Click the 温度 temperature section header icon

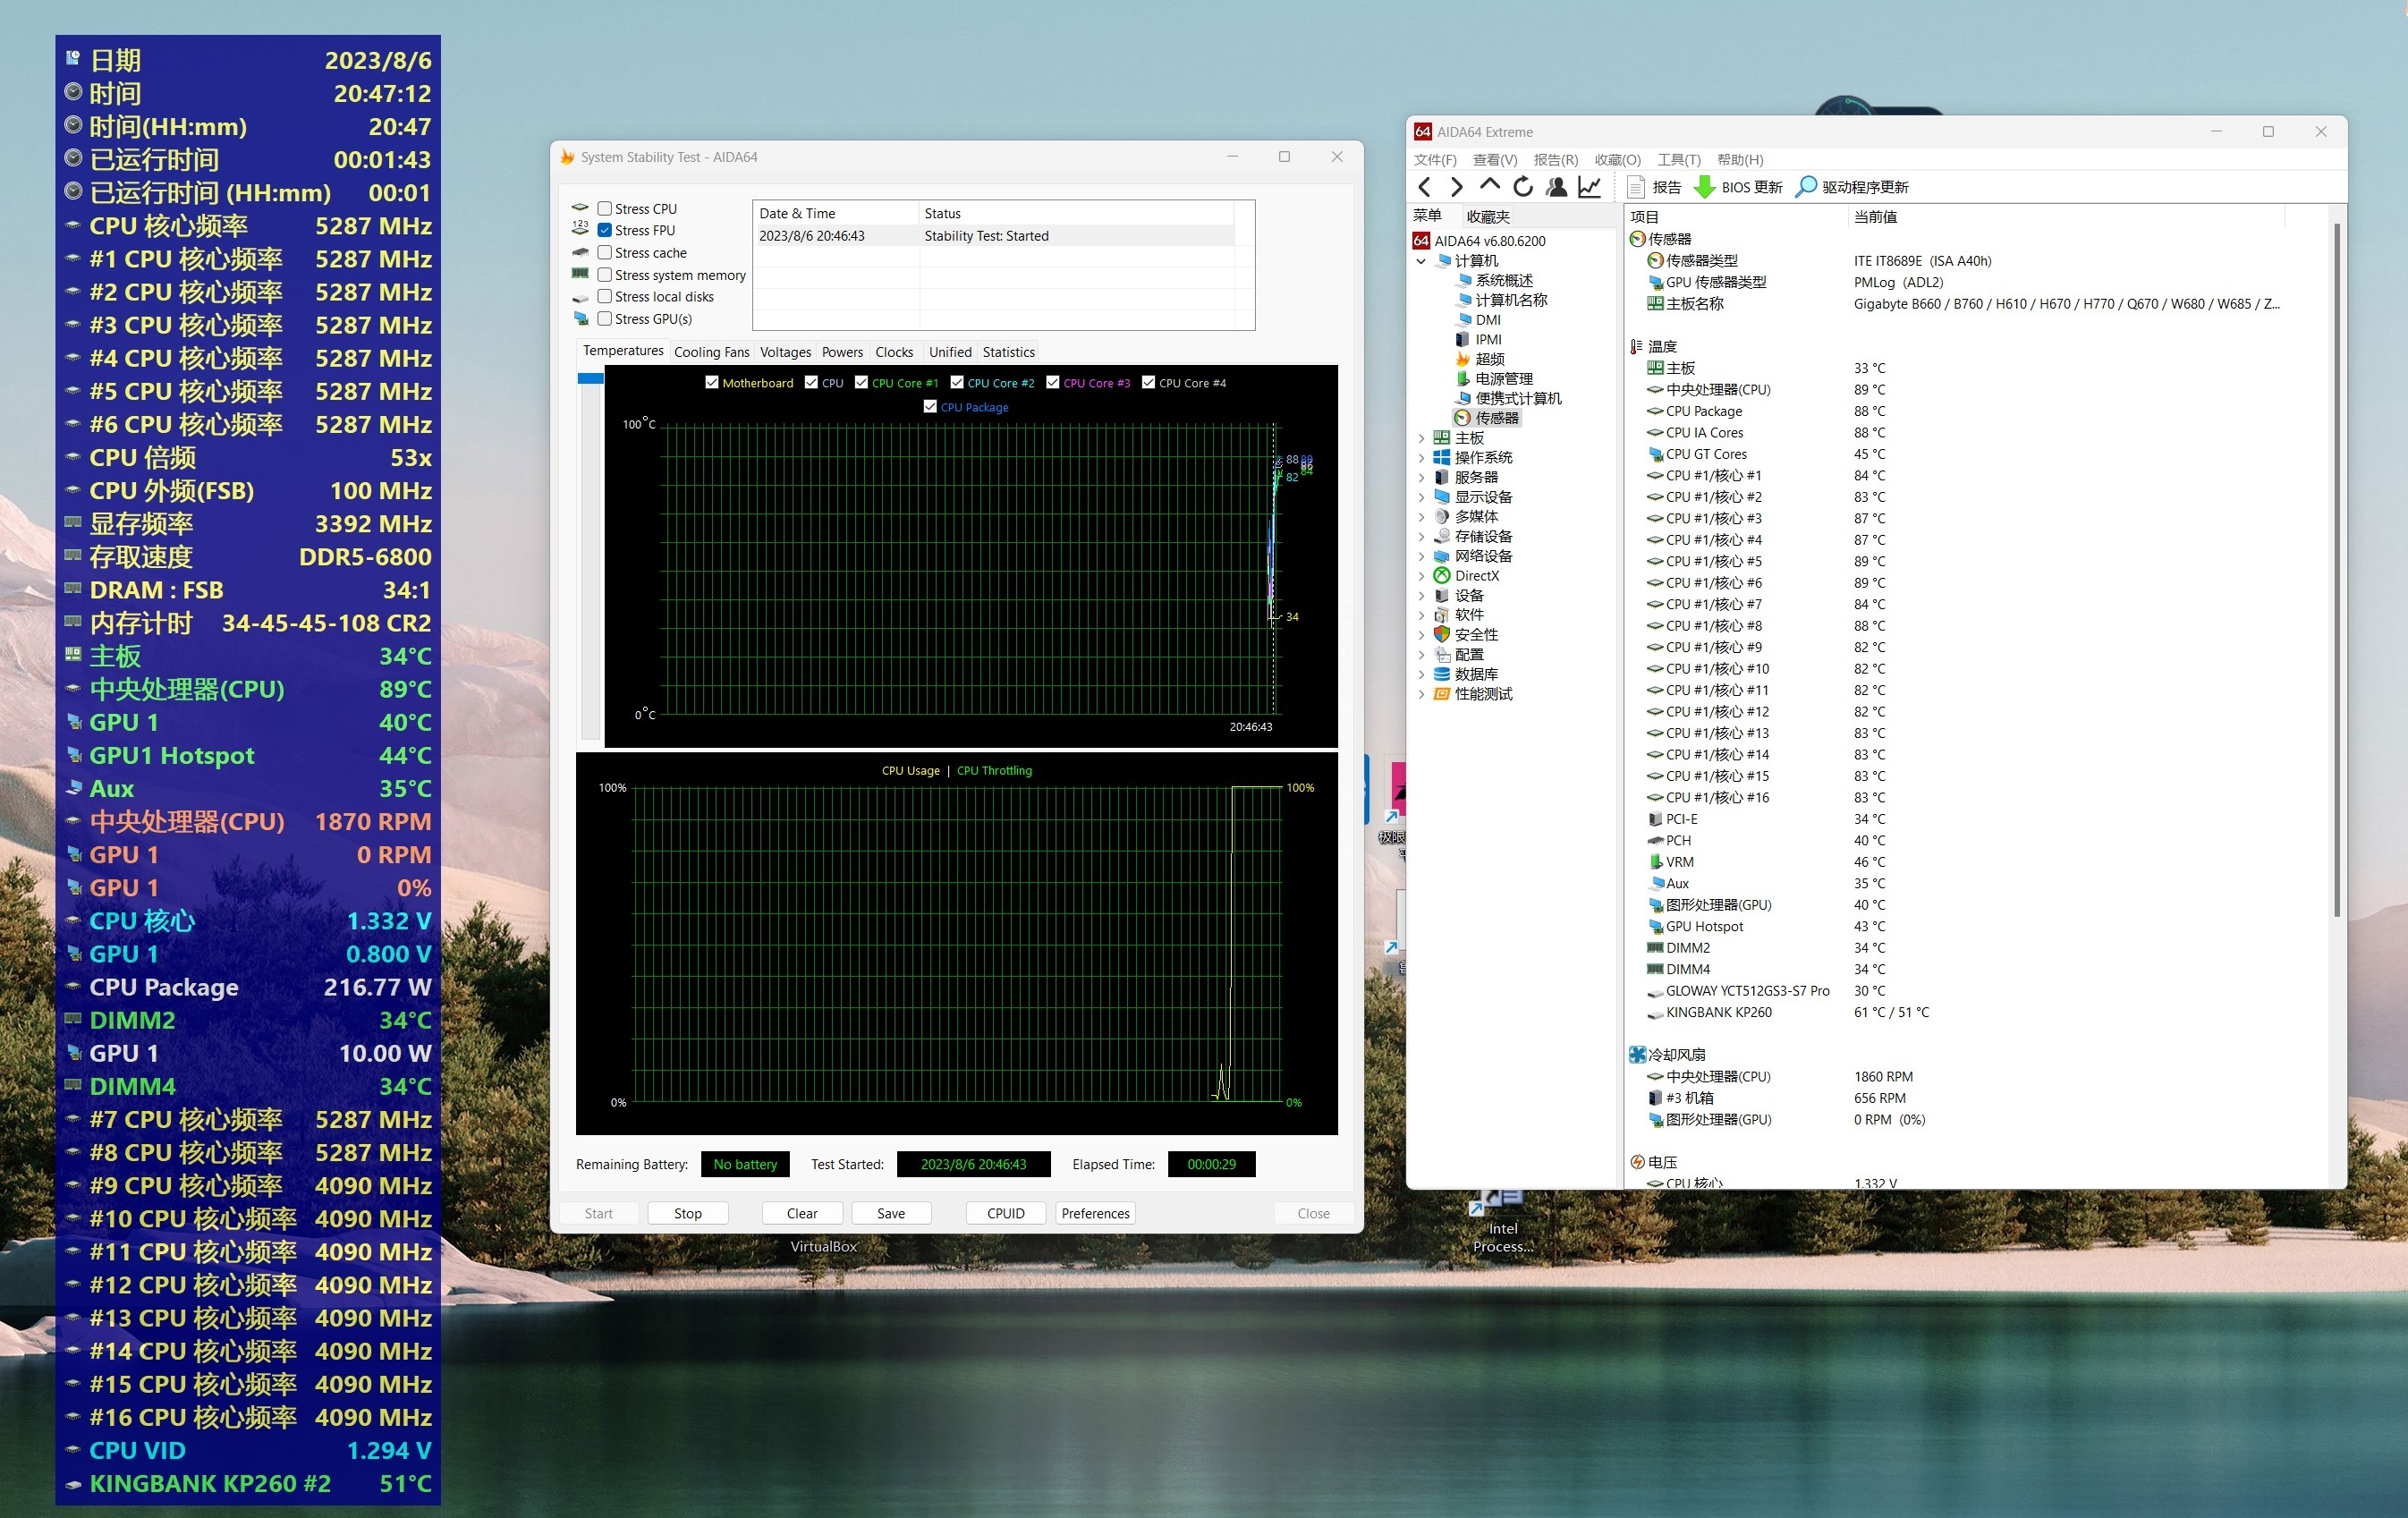[1637, 347]
